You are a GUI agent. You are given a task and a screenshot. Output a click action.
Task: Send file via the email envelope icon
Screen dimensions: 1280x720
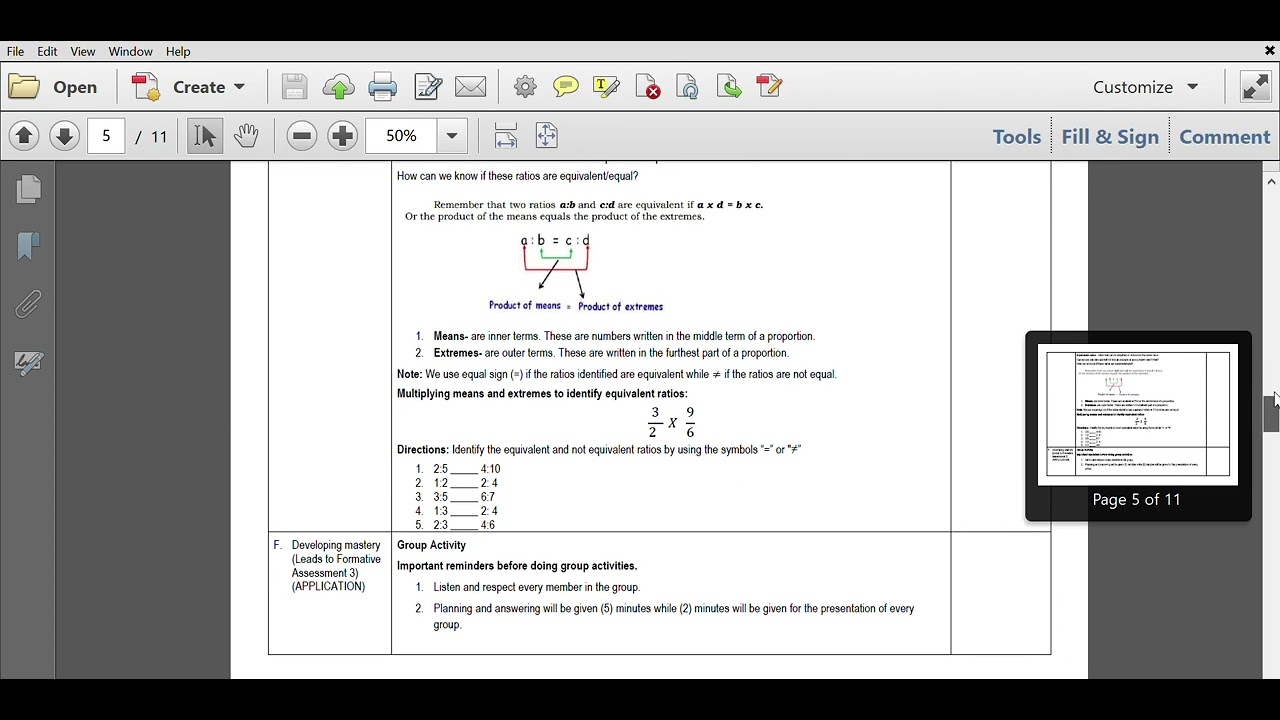471,87
